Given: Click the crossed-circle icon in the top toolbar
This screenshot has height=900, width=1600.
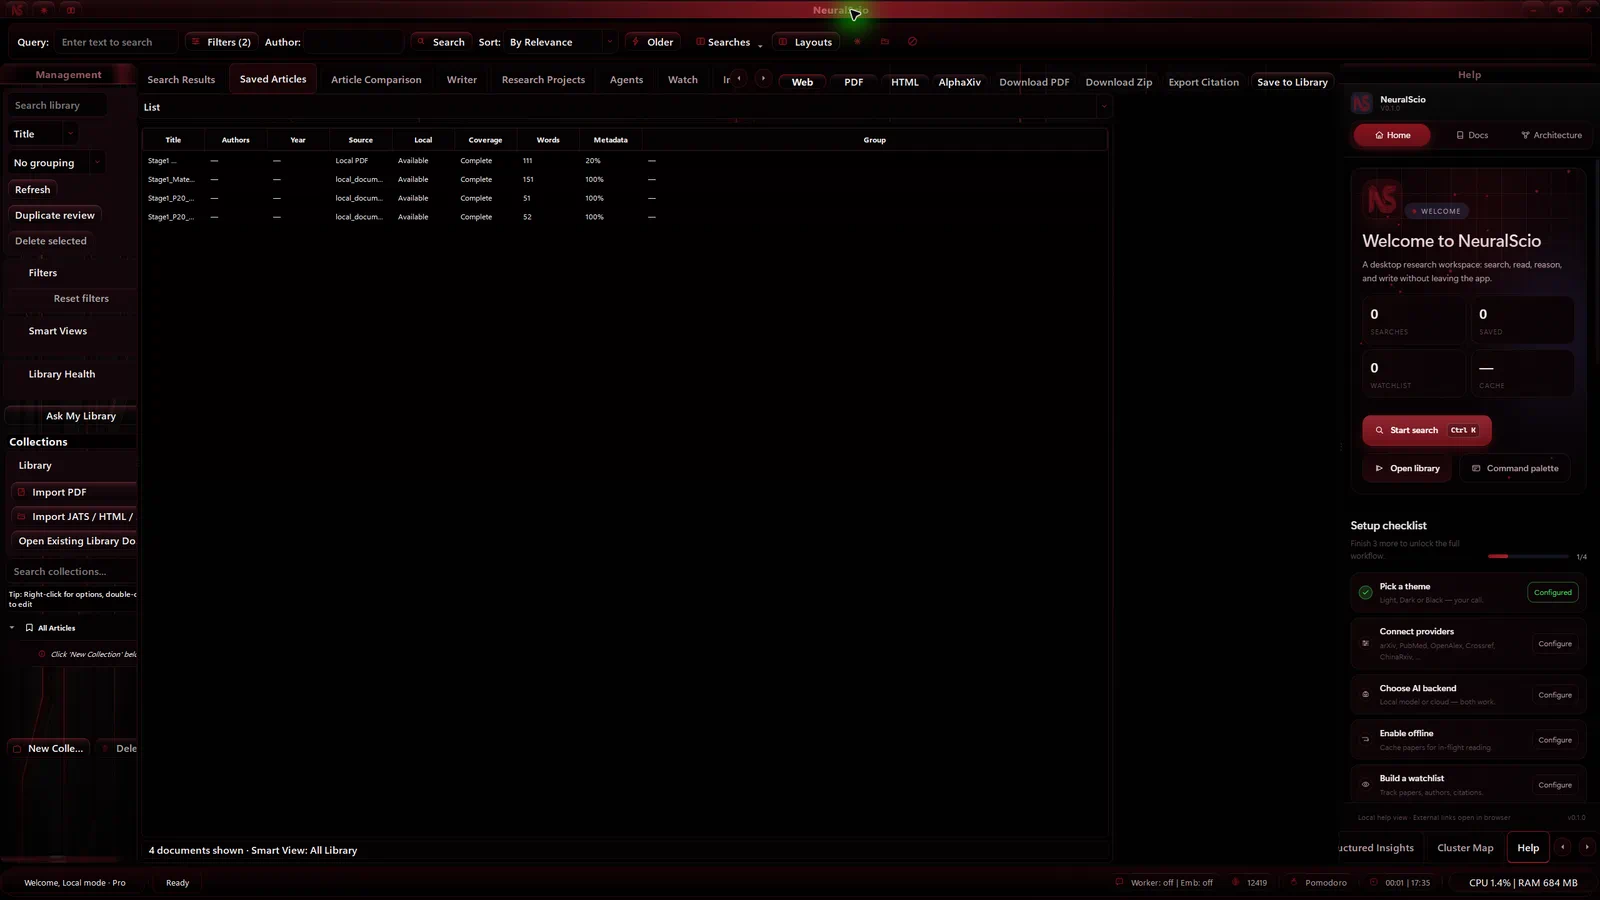Looking at the screenshot, I should [912, 42].
